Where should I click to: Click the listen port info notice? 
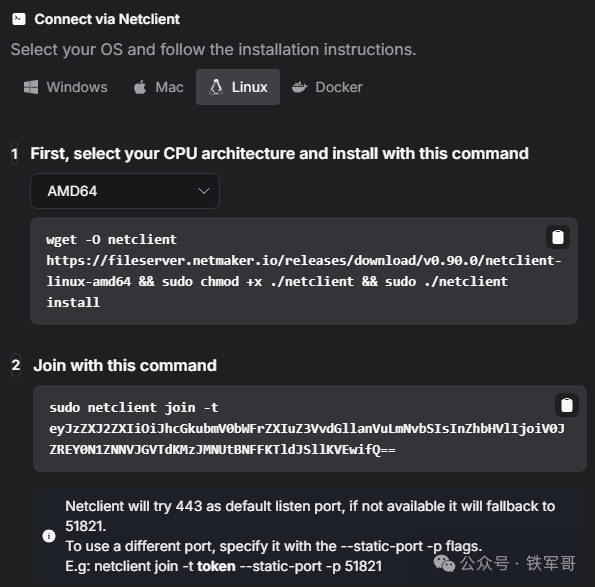tap(310, 536)
